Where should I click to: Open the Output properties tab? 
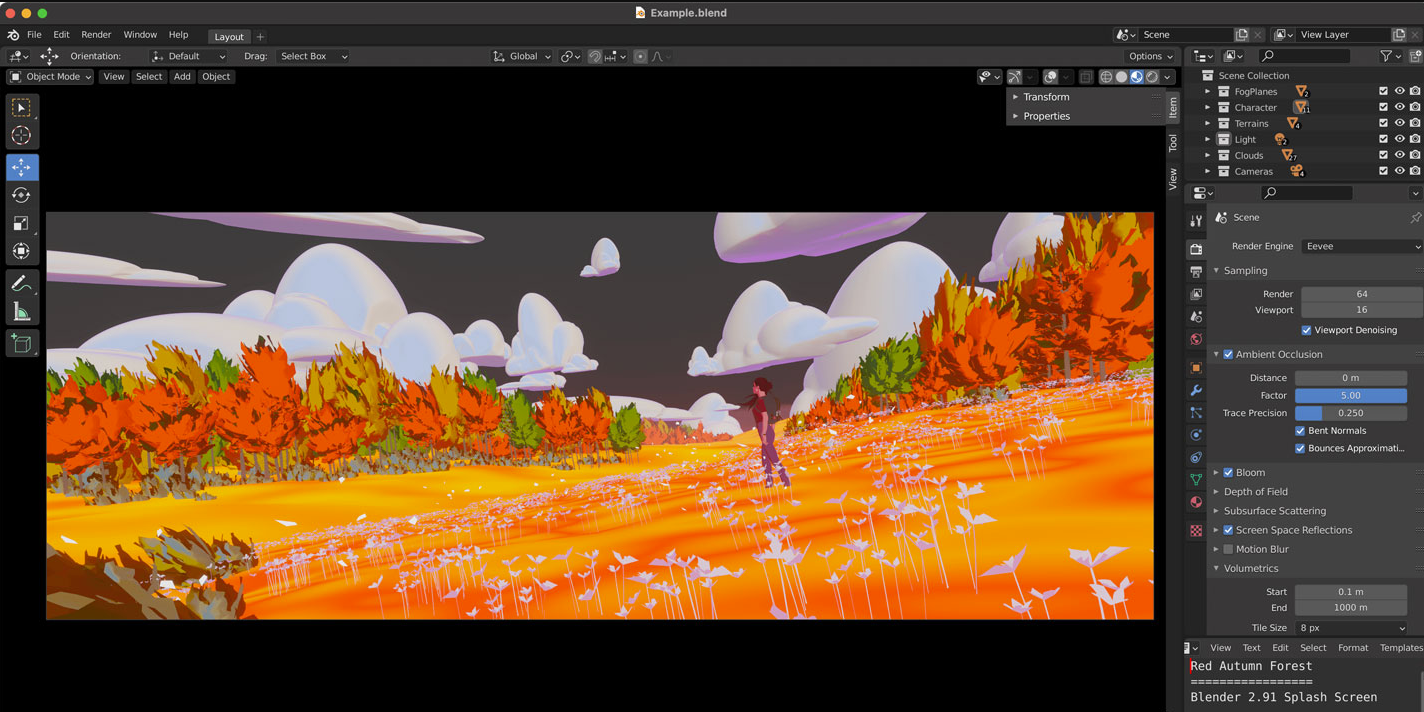(x=1196, y=272)
